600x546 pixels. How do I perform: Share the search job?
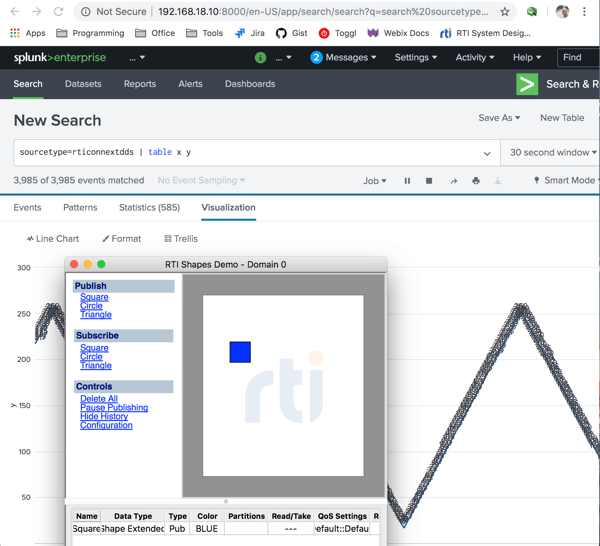pos(454,181)
